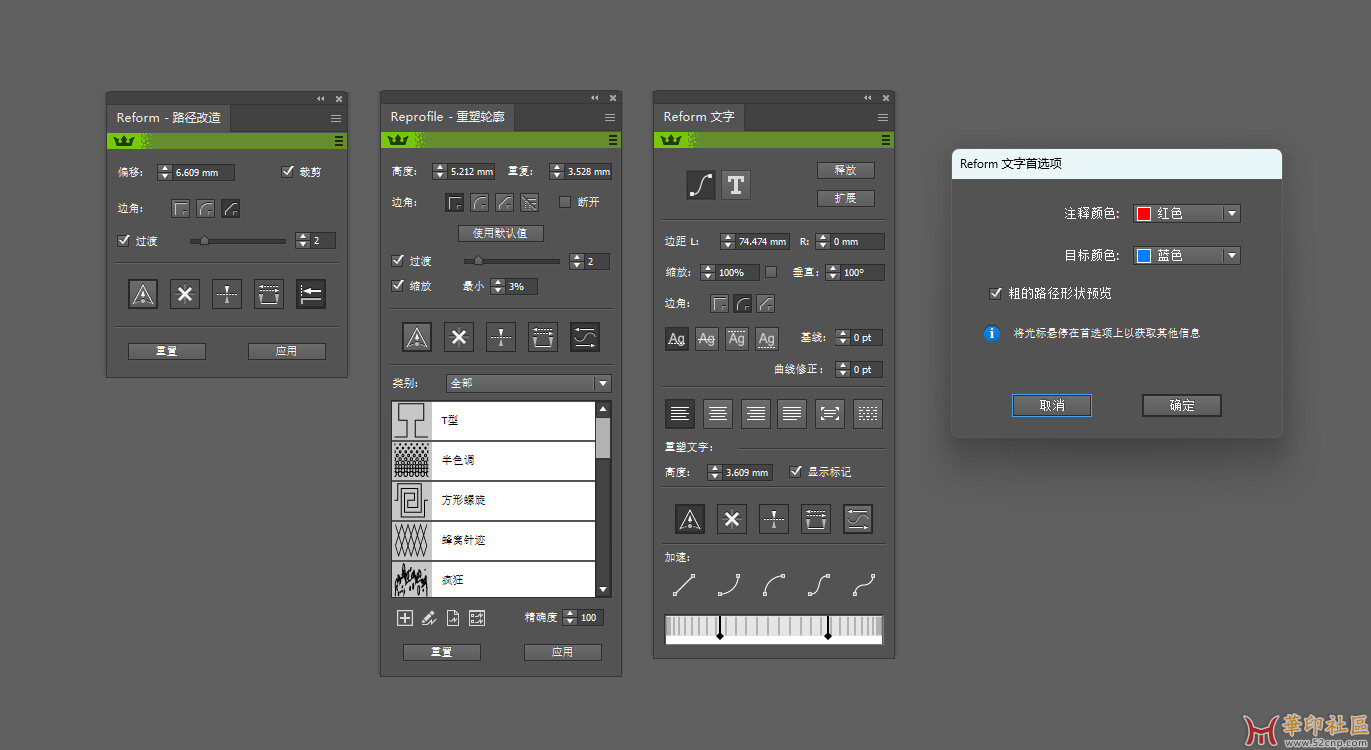Click the S-curve arrows icon in Reprofile panel
The image size is (1371, 750).
(585, 337)
